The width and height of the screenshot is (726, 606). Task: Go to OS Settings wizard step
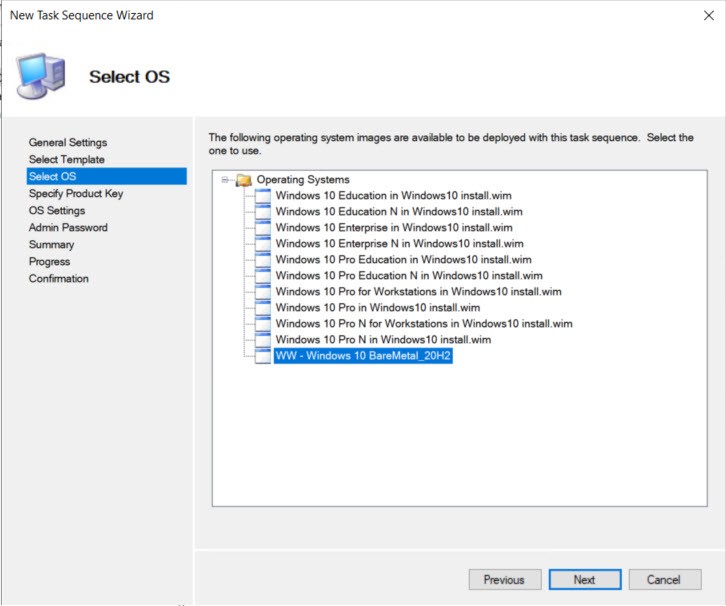(x=57, y=211)
